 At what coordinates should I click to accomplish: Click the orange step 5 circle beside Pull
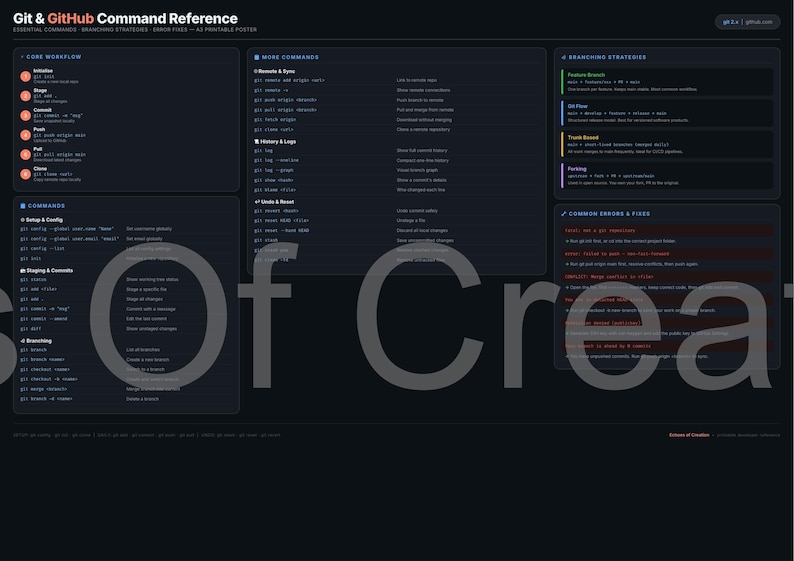(x=25, y=154)
